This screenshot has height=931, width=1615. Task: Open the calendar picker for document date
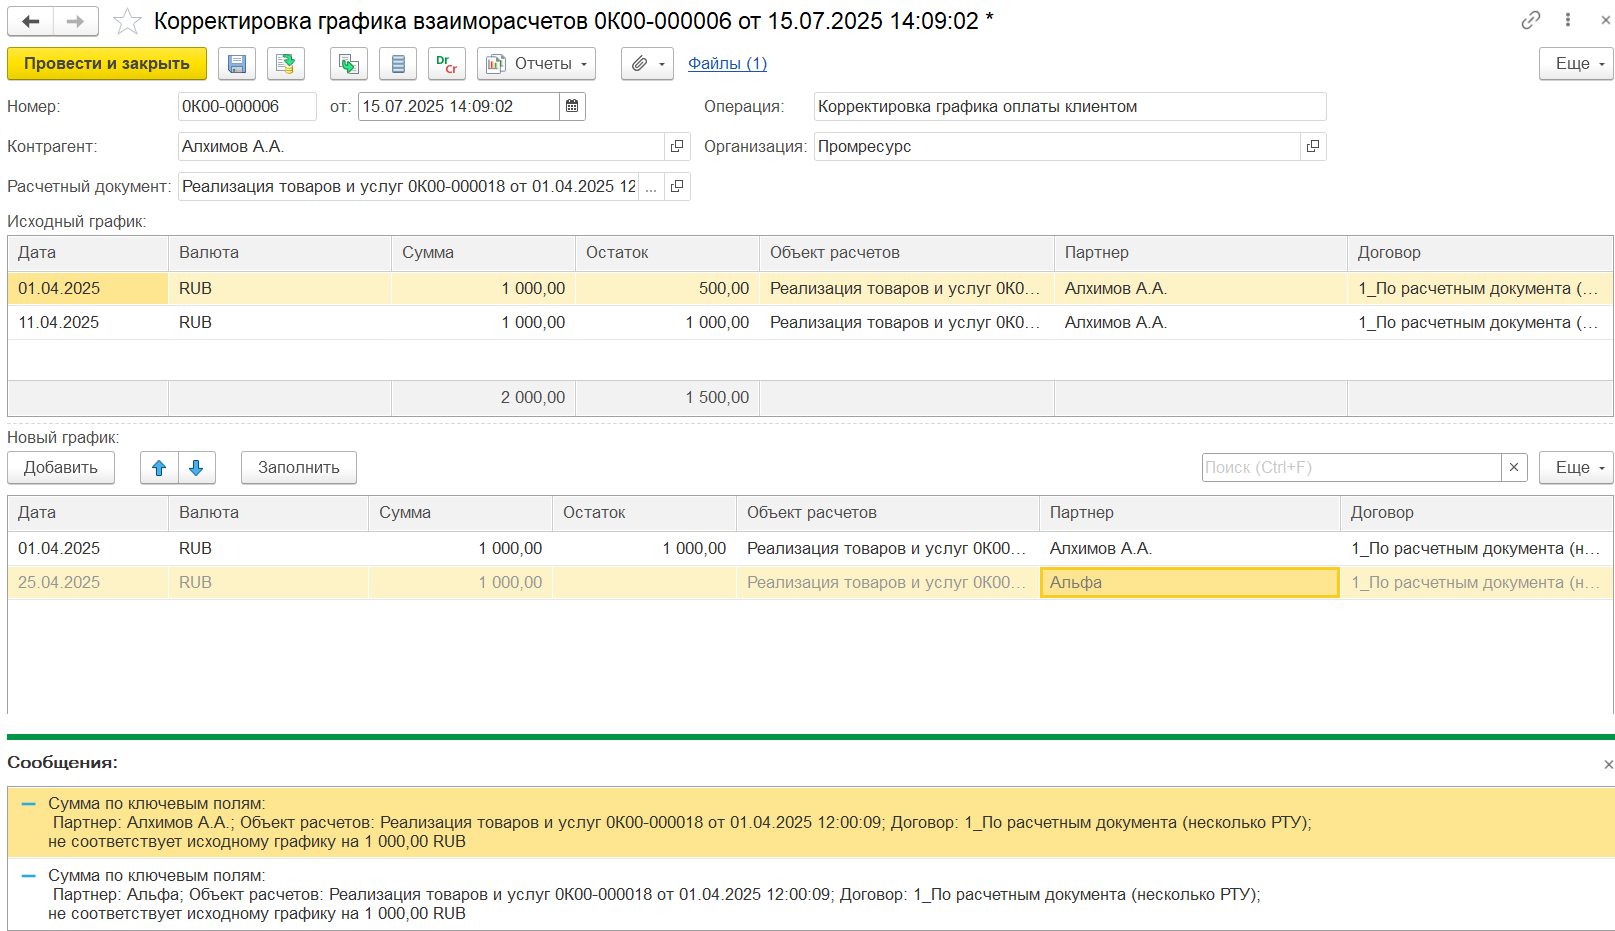(x=572, y=107)
